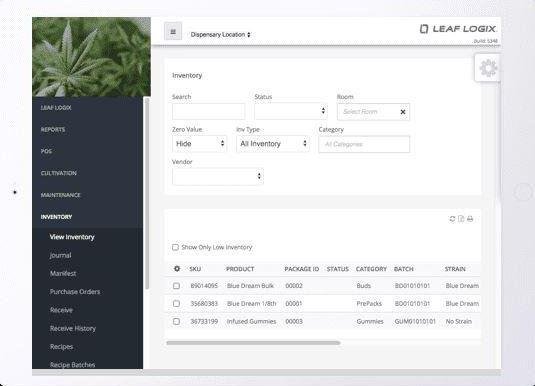Viewport: 535px width, 386px height.
Task: Click the sidebar vertical scrollbar
Action: (x=147, y=193)
